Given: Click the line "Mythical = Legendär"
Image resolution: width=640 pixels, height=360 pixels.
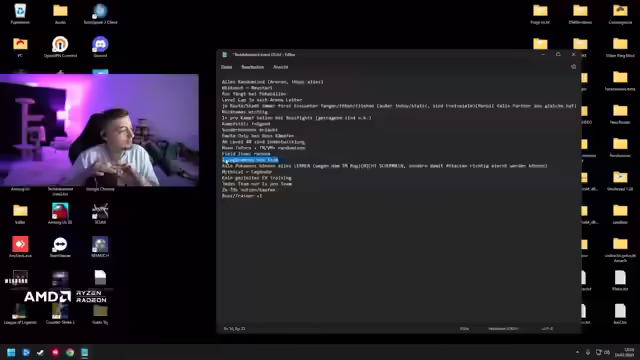Looking at the screenshot, I should 247,172.
